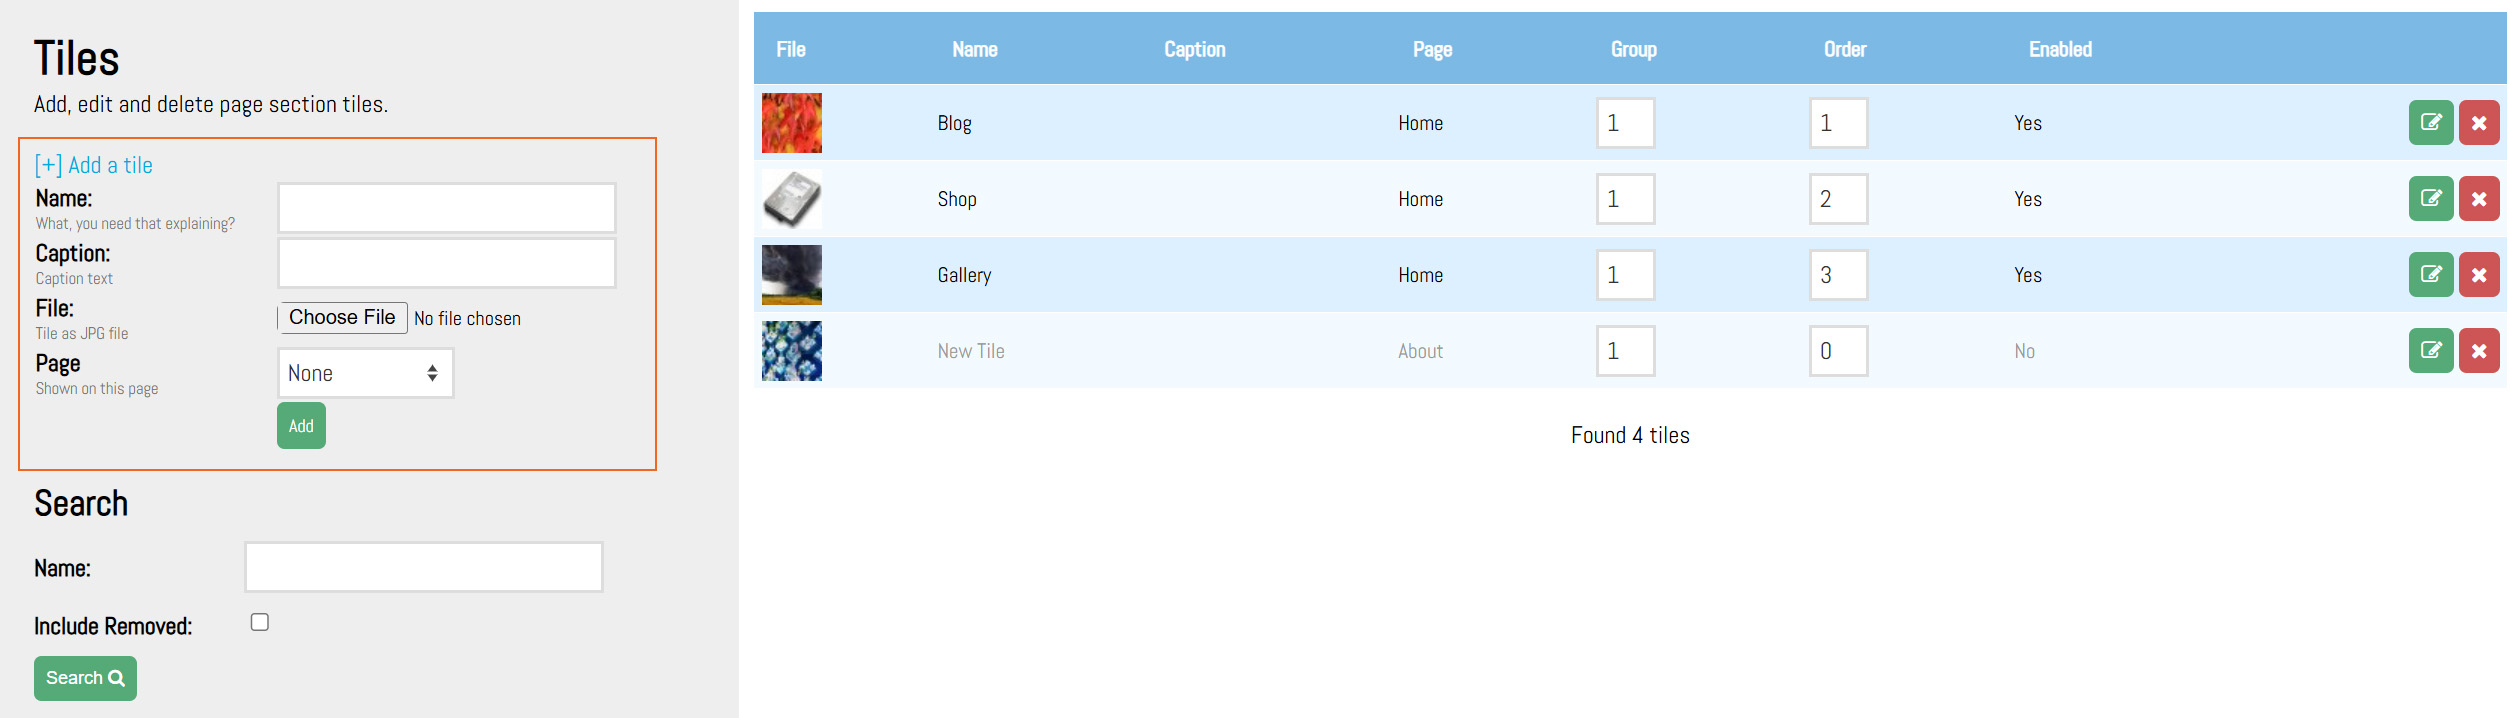Delete the Blog tile with red X
2510x718 pixels.
[2478, 123]
